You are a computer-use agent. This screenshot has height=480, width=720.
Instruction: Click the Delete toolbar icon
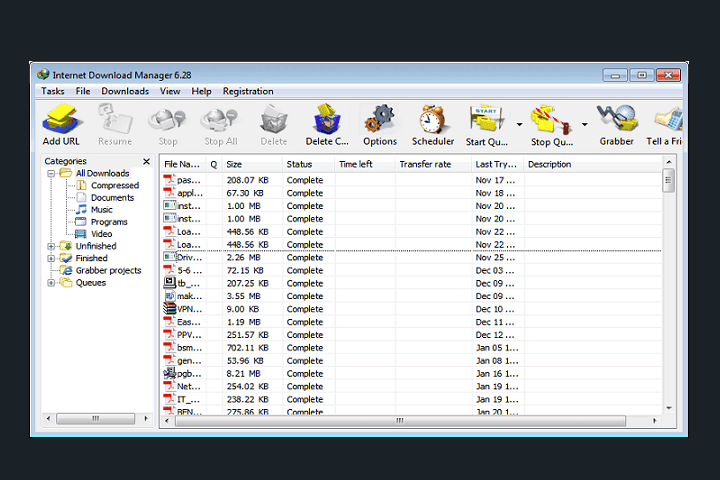tap(274, 119)
